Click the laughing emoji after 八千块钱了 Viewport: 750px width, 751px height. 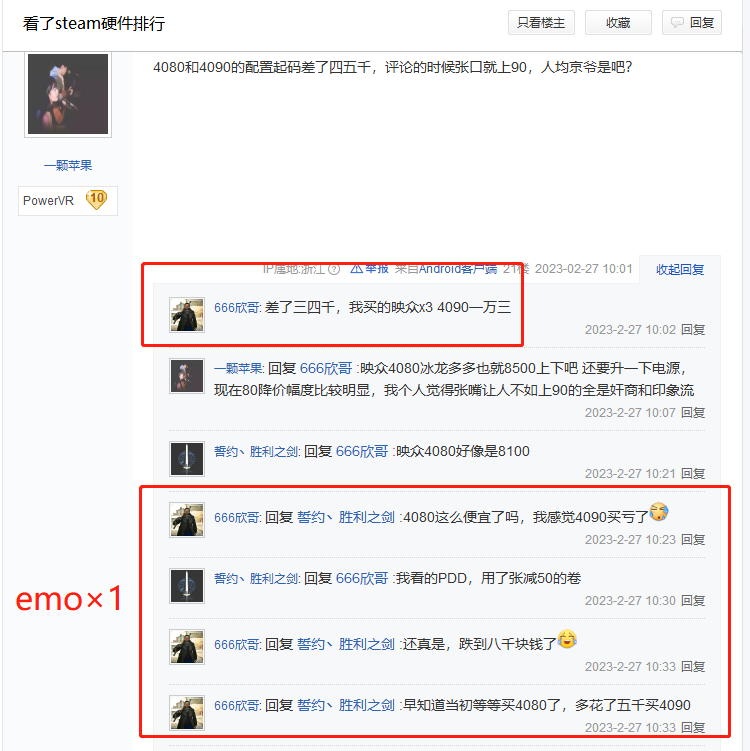pyautogui.click(x=567, y=638)
